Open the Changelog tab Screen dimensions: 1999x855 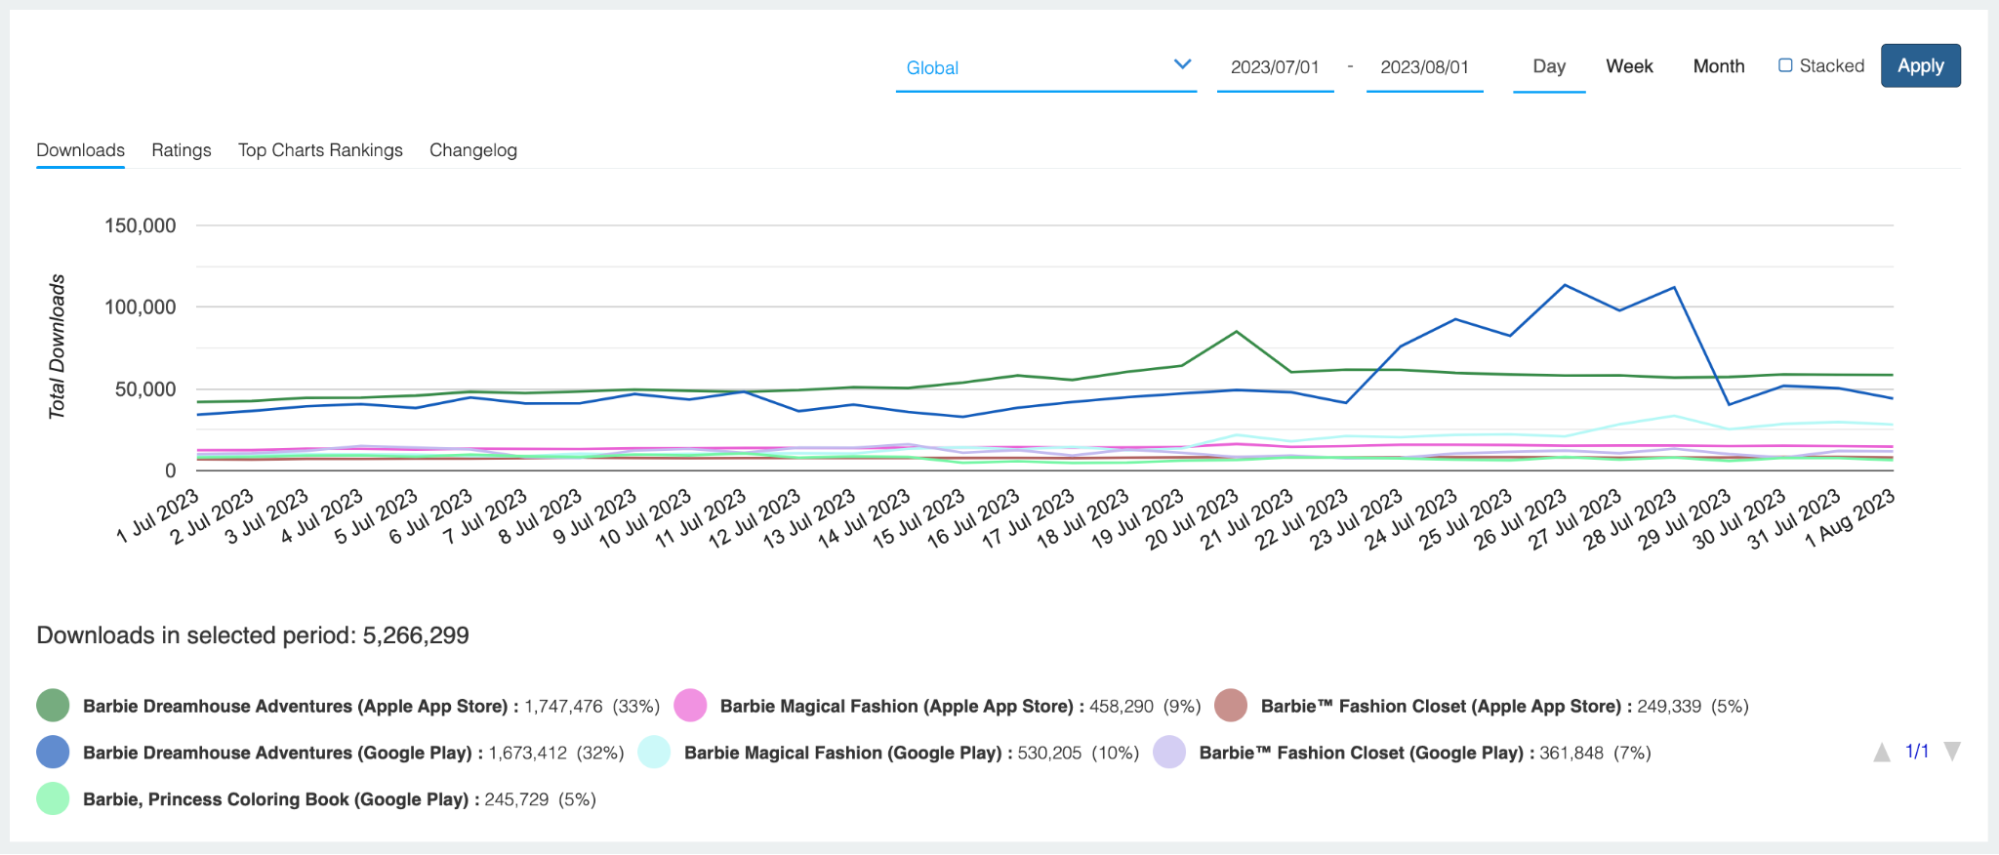click(473, 150)
